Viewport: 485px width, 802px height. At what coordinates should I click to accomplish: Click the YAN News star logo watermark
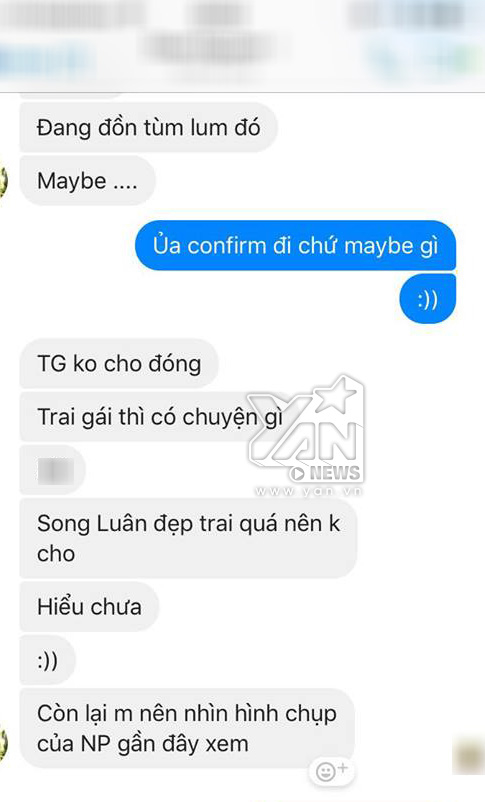point(305,429)
